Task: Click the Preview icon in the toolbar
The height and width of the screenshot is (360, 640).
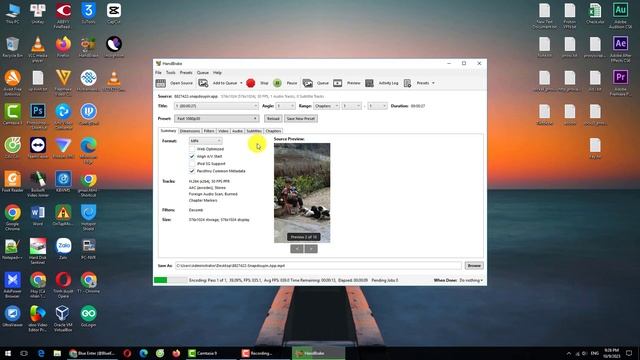Action: pos(338,83)
